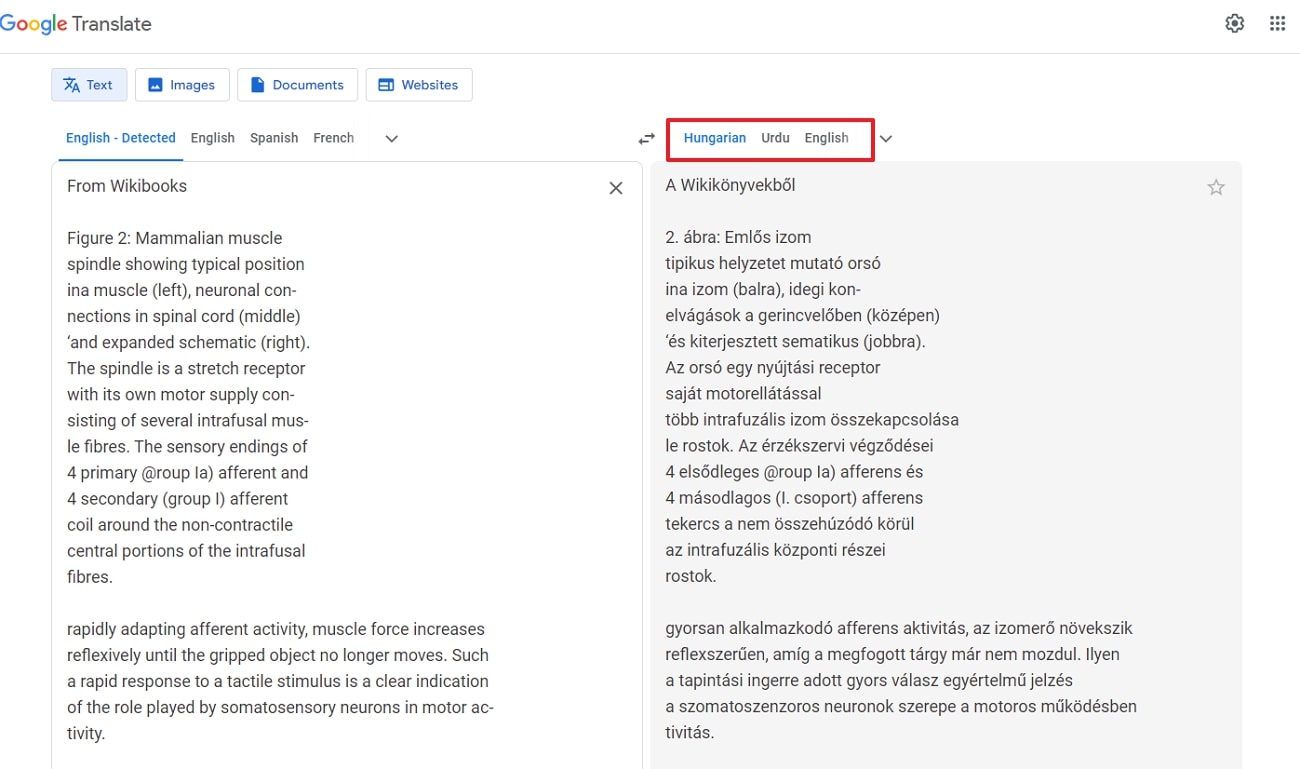Click source line 'central portions of the intrafusal'

coord(186,551)
